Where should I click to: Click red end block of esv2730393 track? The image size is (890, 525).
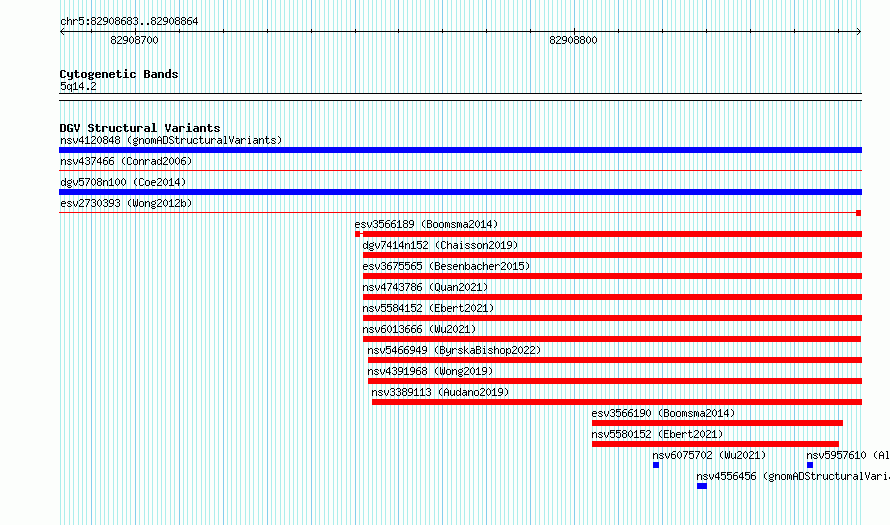click(x=858, y=213)
